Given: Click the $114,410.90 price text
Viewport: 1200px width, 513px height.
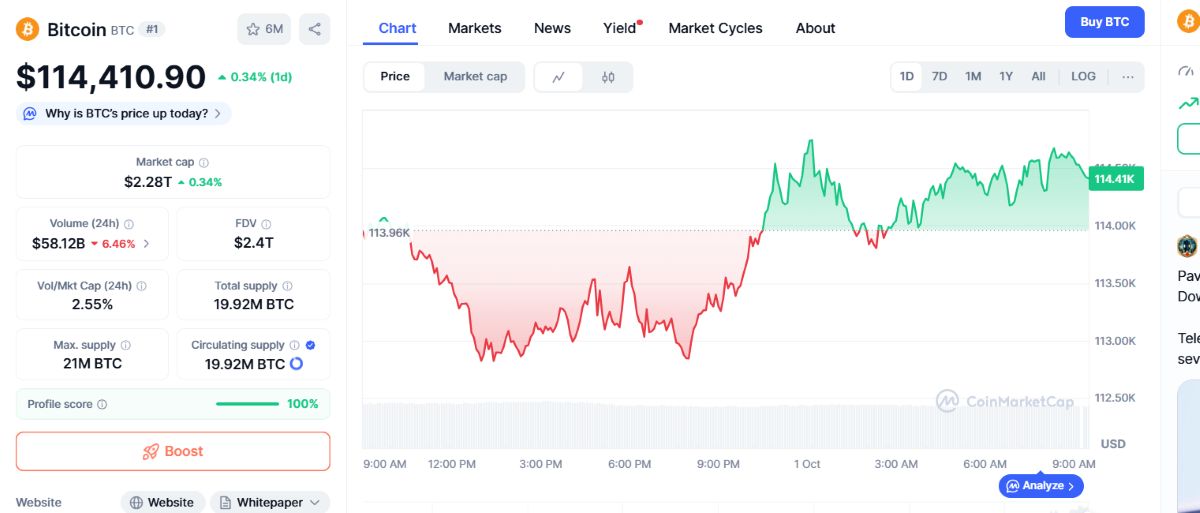Looking at the screenshot, I should (x=111, y=76).
